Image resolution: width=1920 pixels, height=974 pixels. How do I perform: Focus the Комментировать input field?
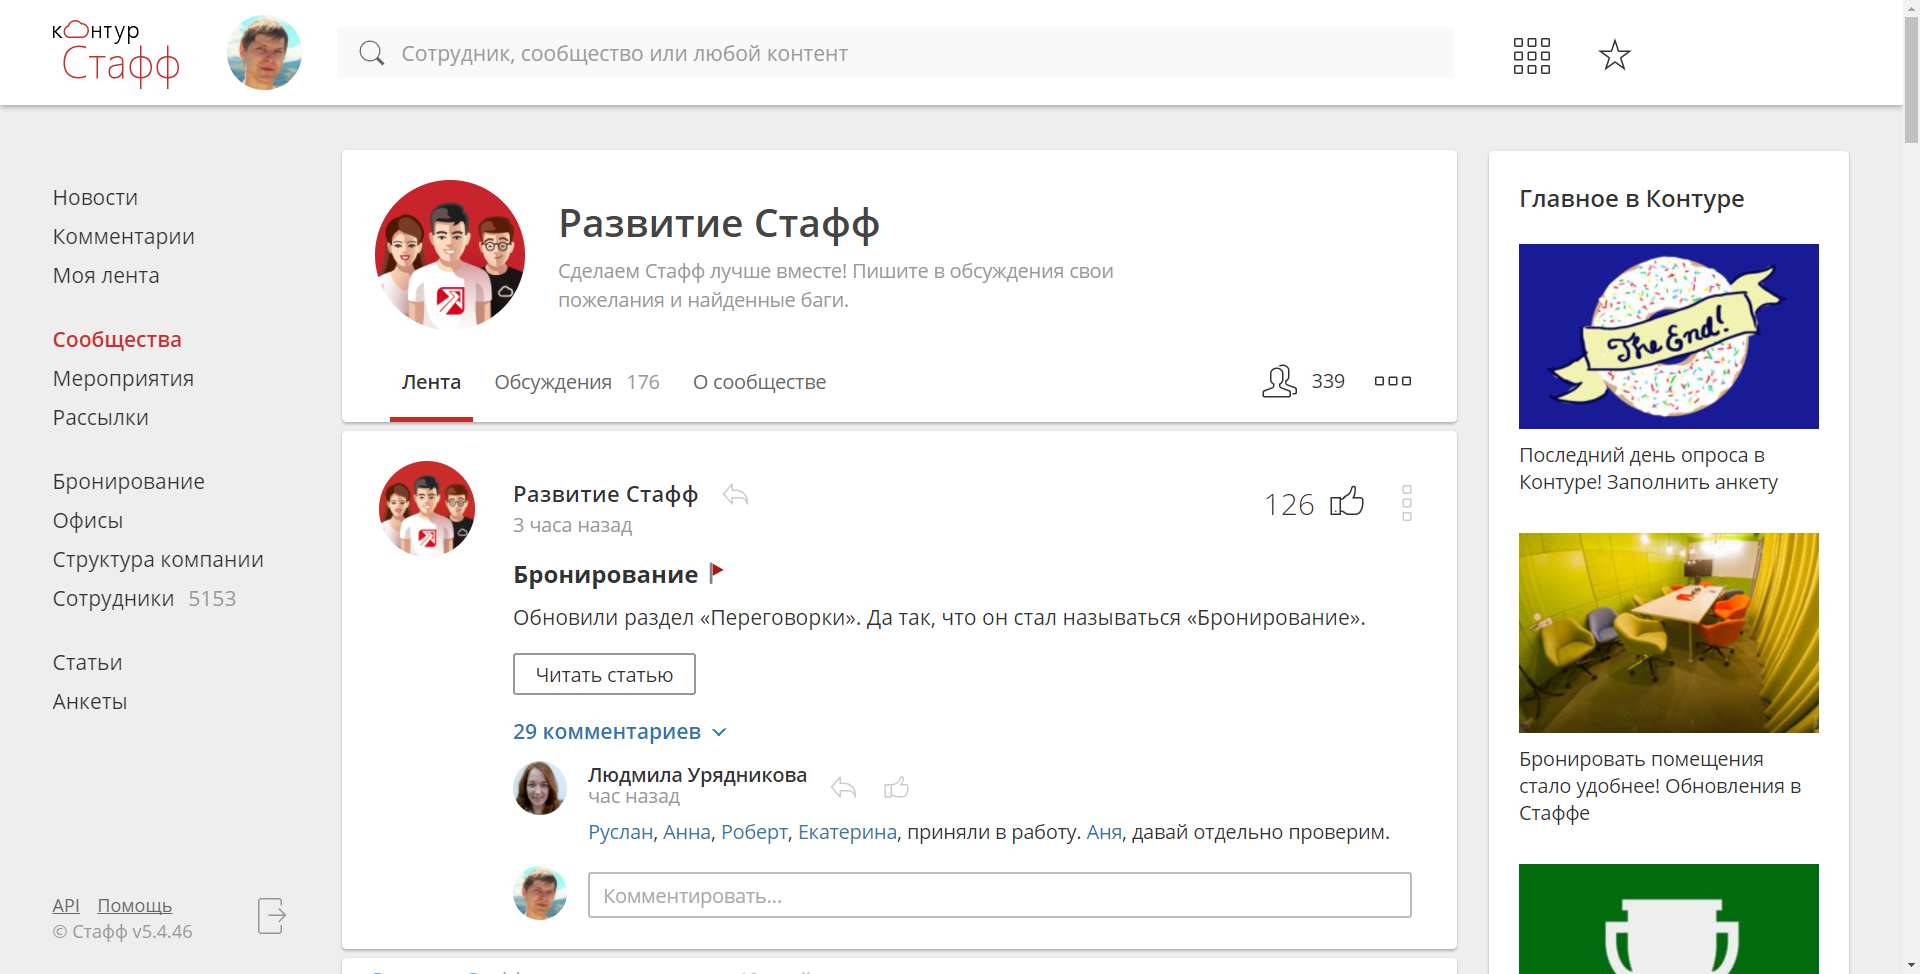point(999,895)
